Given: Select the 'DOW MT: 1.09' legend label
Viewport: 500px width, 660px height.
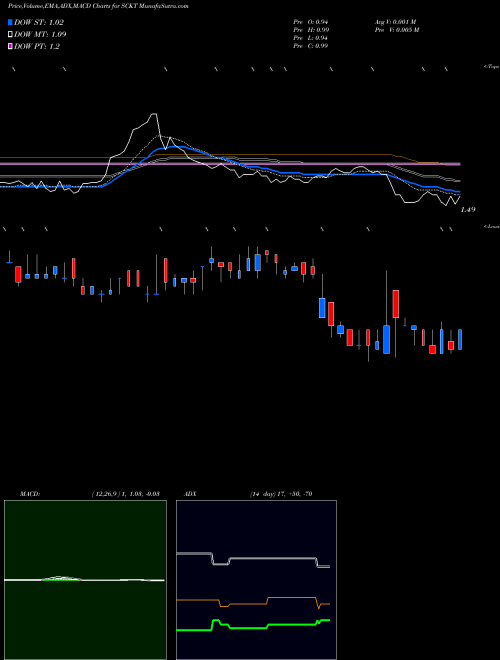Looking at the screenshot, I should pos(40,35).
